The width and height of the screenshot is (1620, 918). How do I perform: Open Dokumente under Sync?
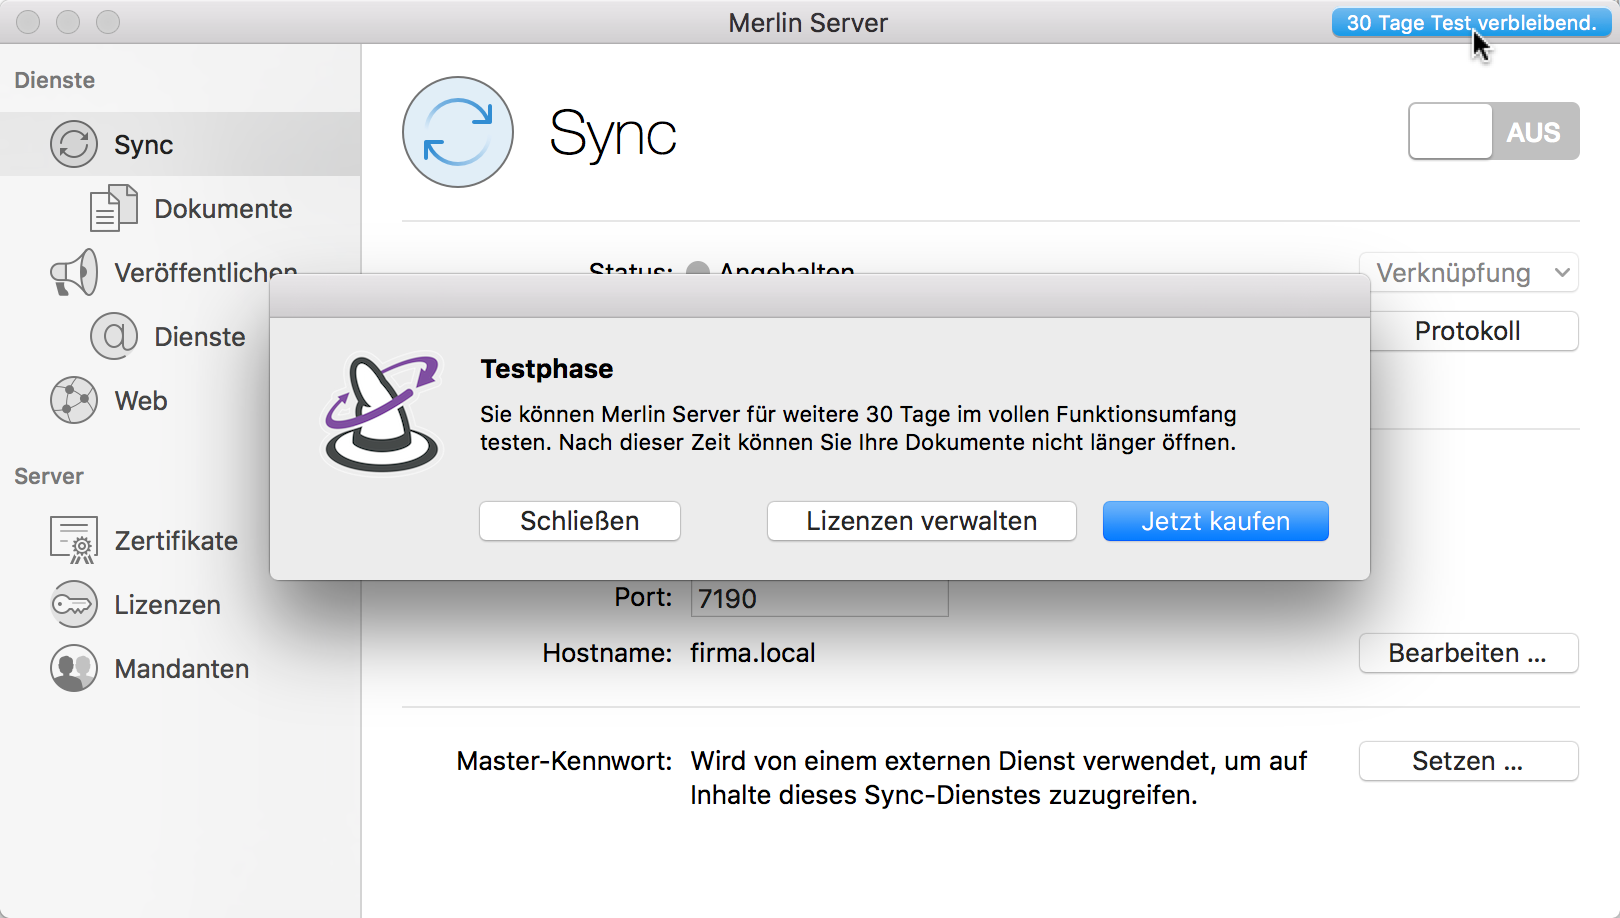180,208
